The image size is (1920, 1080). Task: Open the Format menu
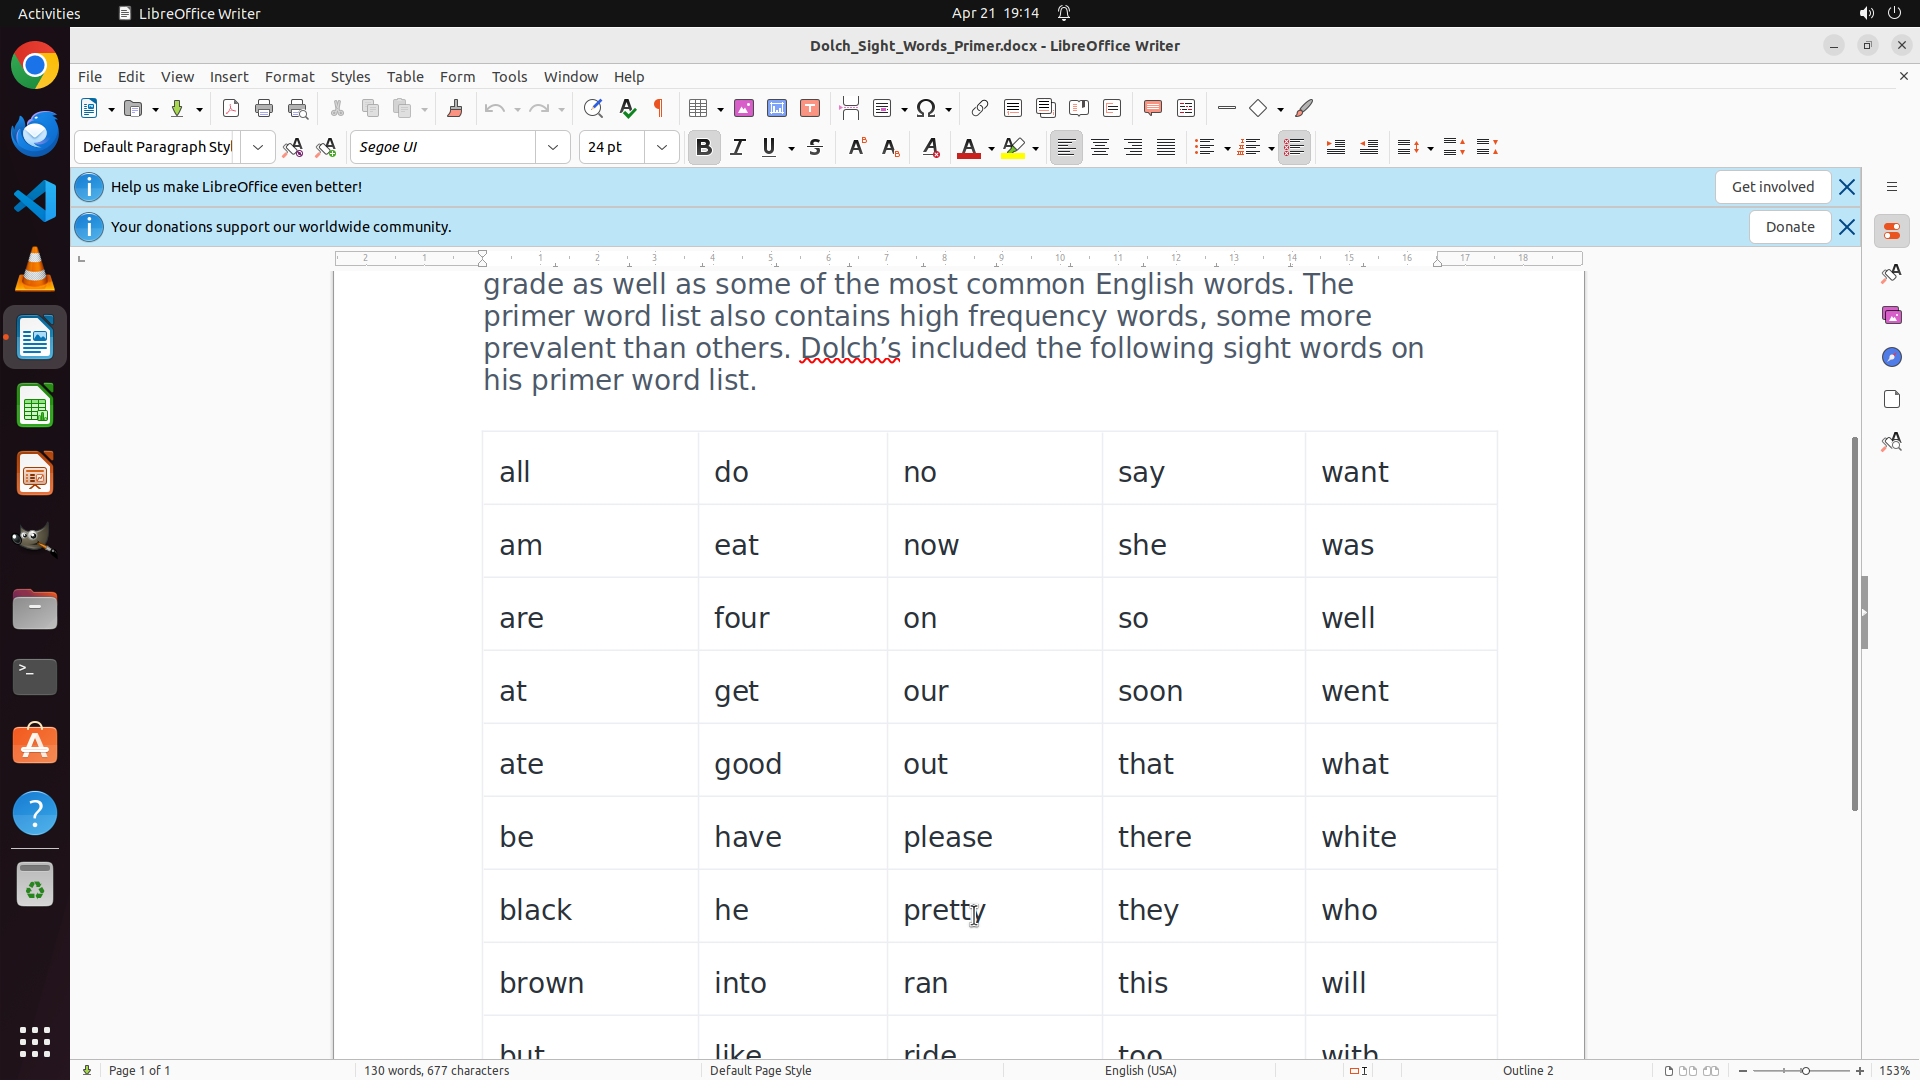[289, 77]
